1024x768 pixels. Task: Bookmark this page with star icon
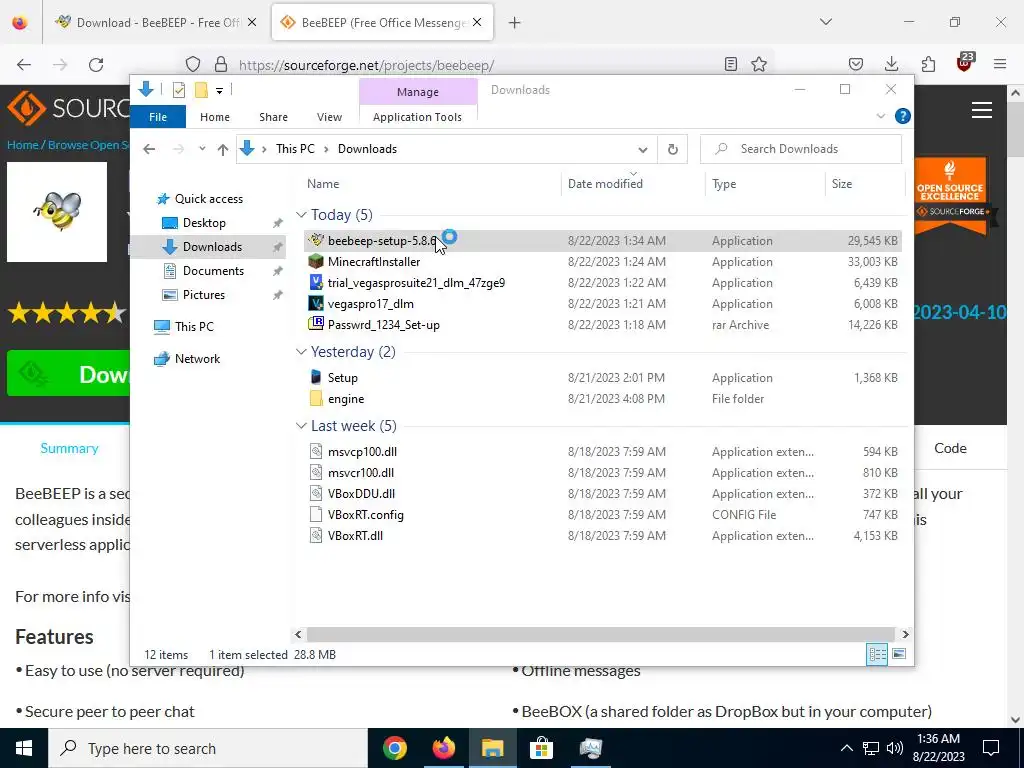pyautogui.click(x=759, y=64)
